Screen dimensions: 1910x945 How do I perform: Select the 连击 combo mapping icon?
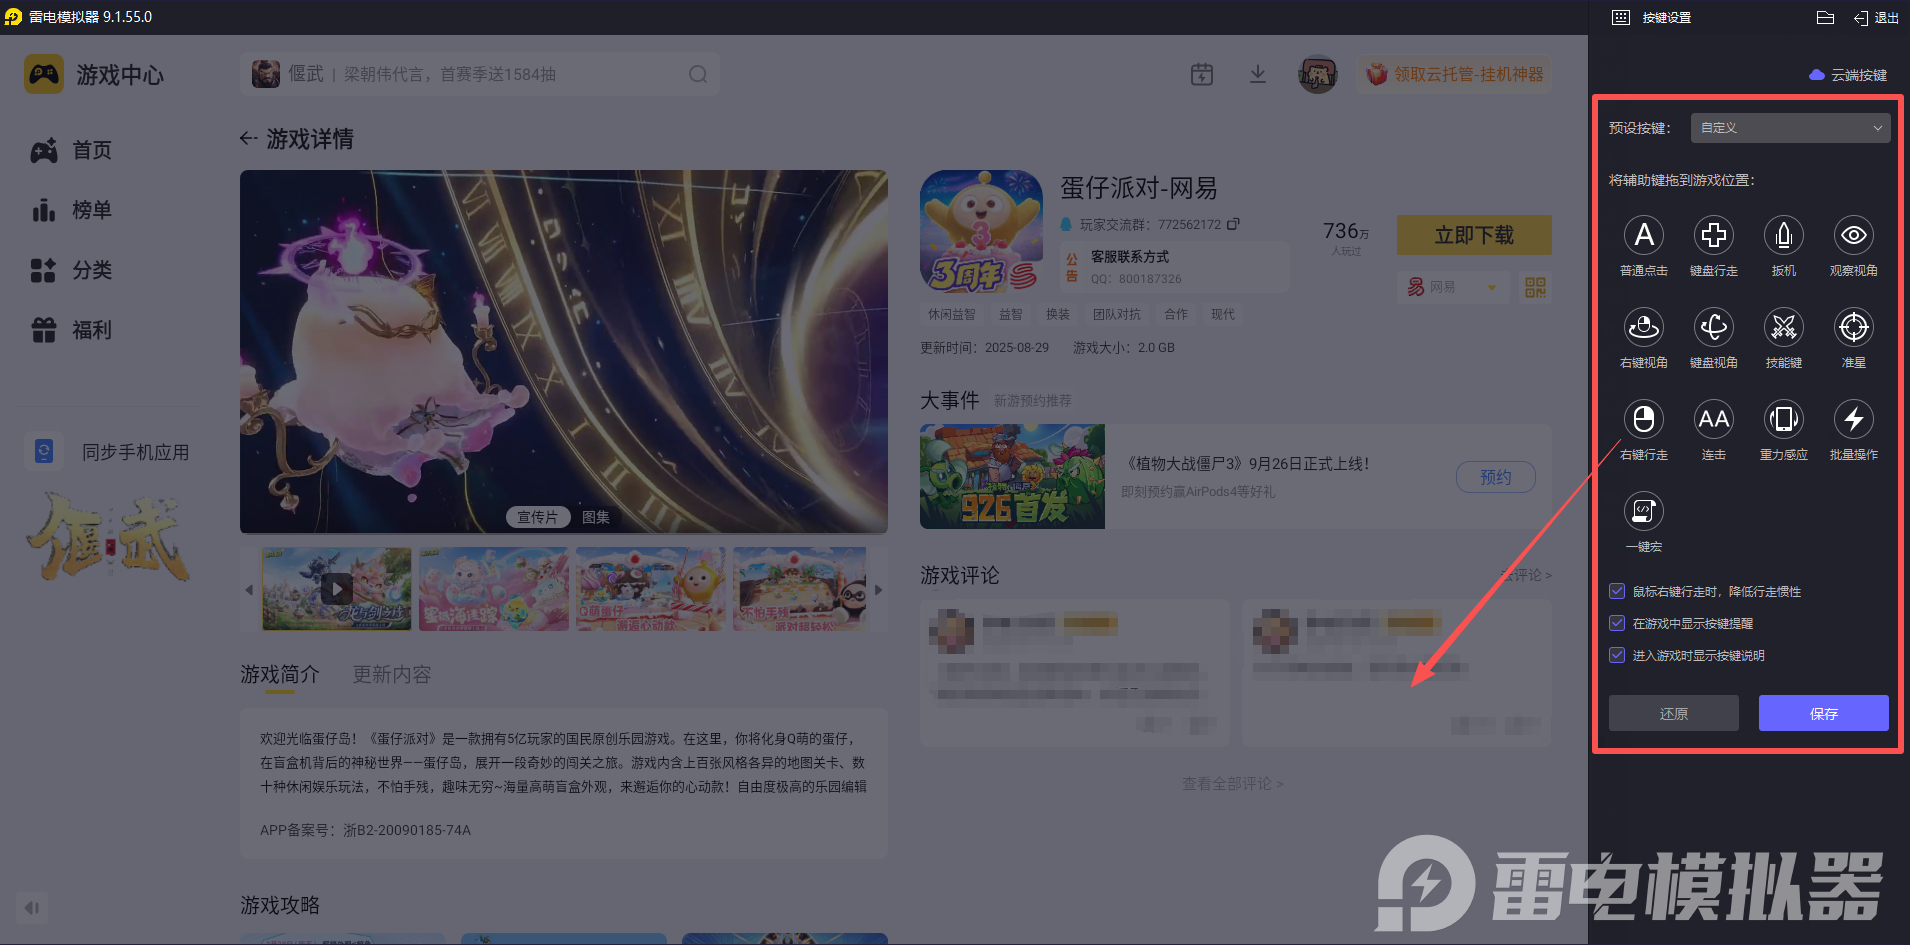tap(1713, 420)
